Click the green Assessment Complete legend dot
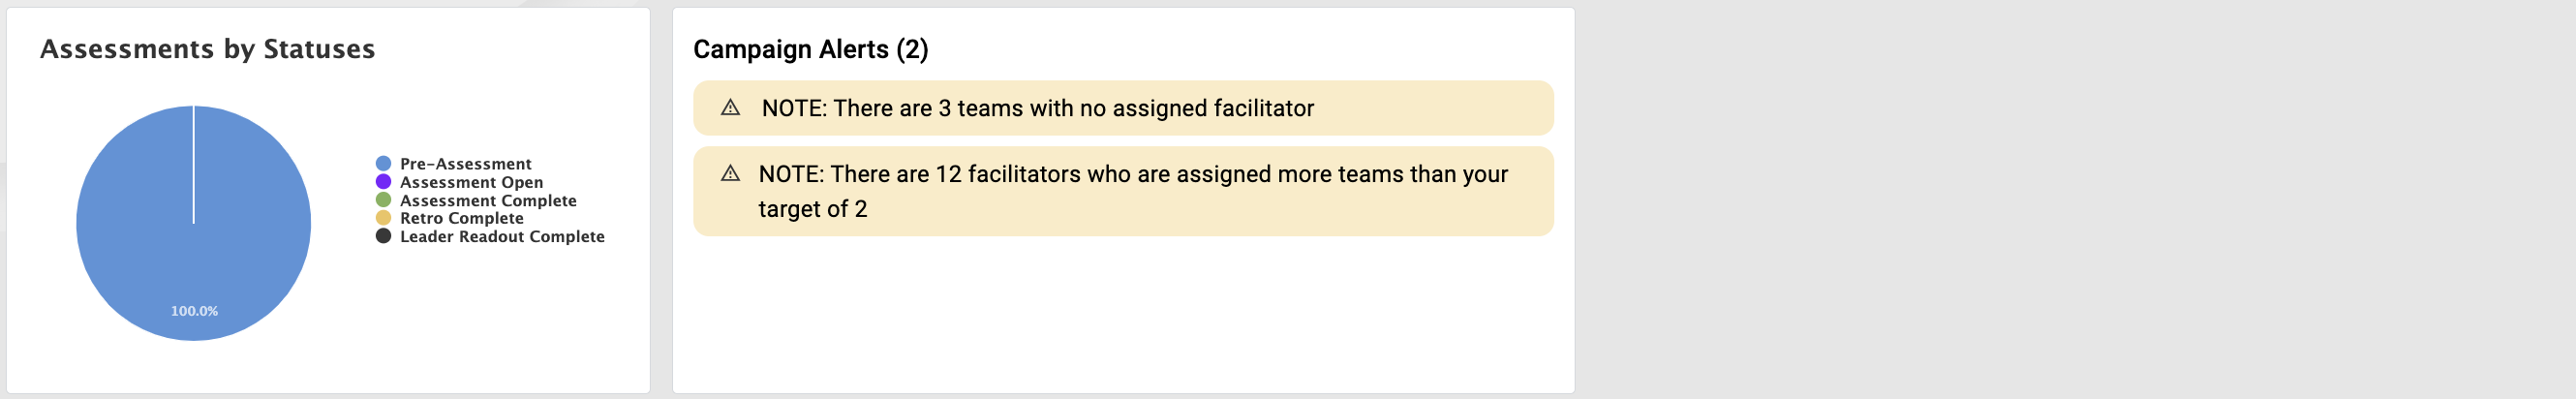The width and height of the screenshot is (2576, 399). point(383,200)
